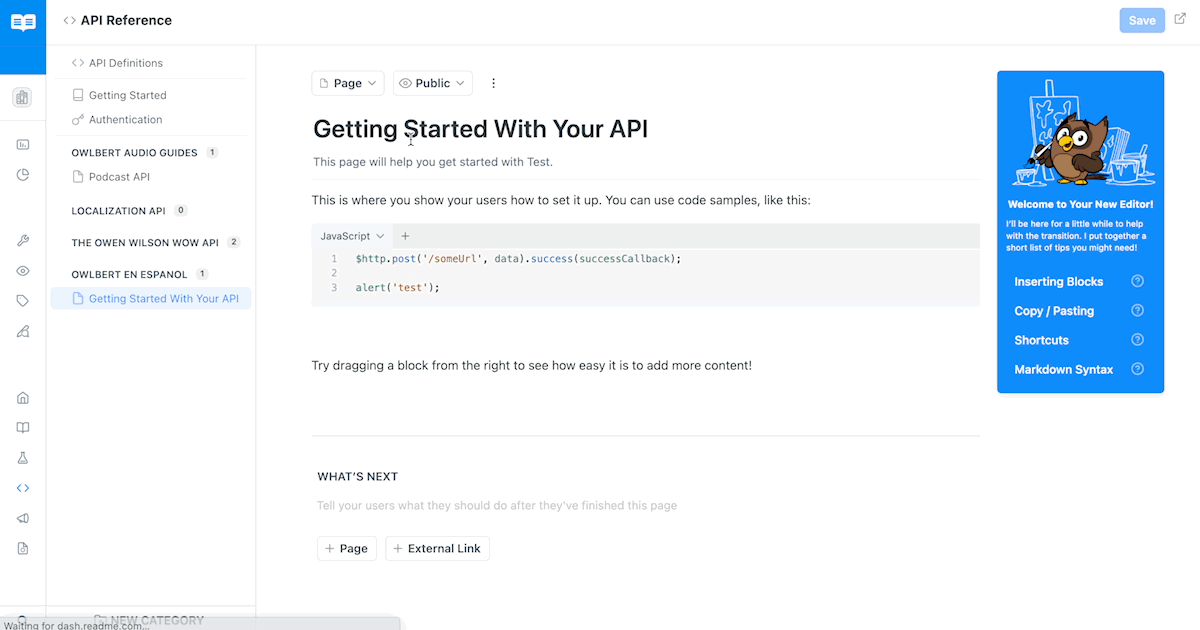The height and width of the screenshot is (630, 1200).
Task: Click the WHAT'S NEXT heading
Action: [x=358, y=477]
